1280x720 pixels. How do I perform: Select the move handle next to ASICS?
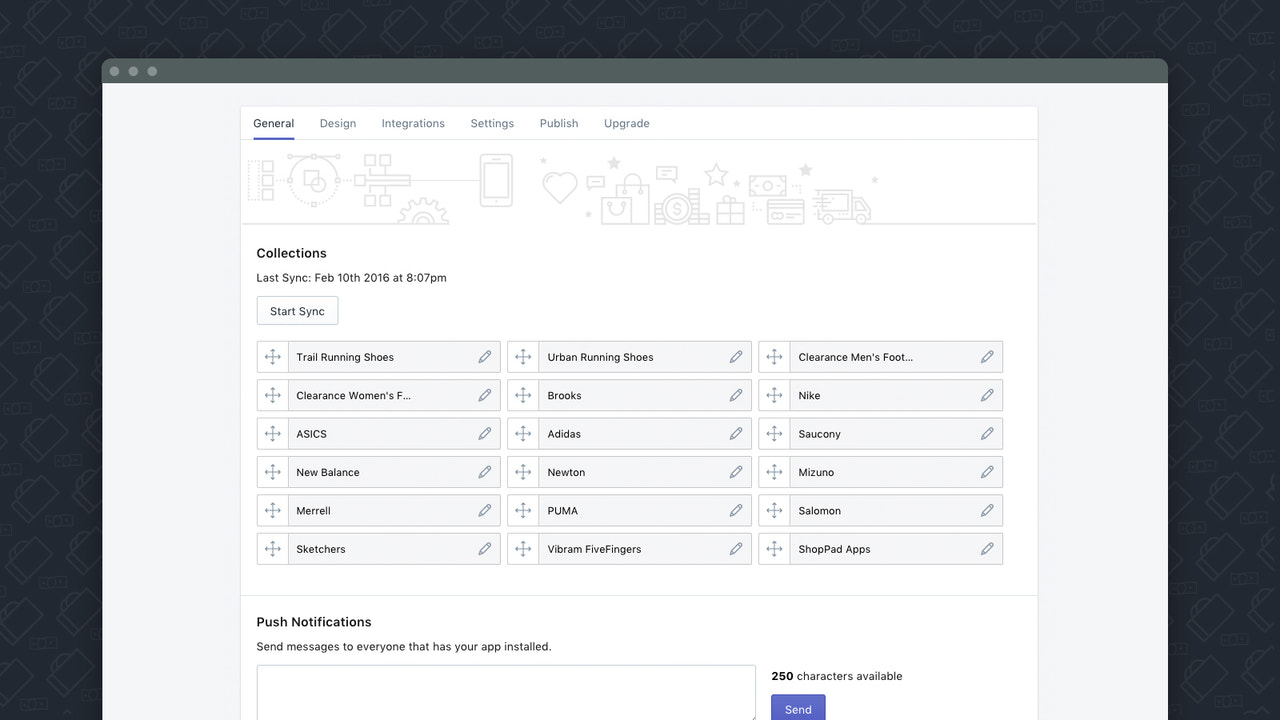[x=272, y=433]
